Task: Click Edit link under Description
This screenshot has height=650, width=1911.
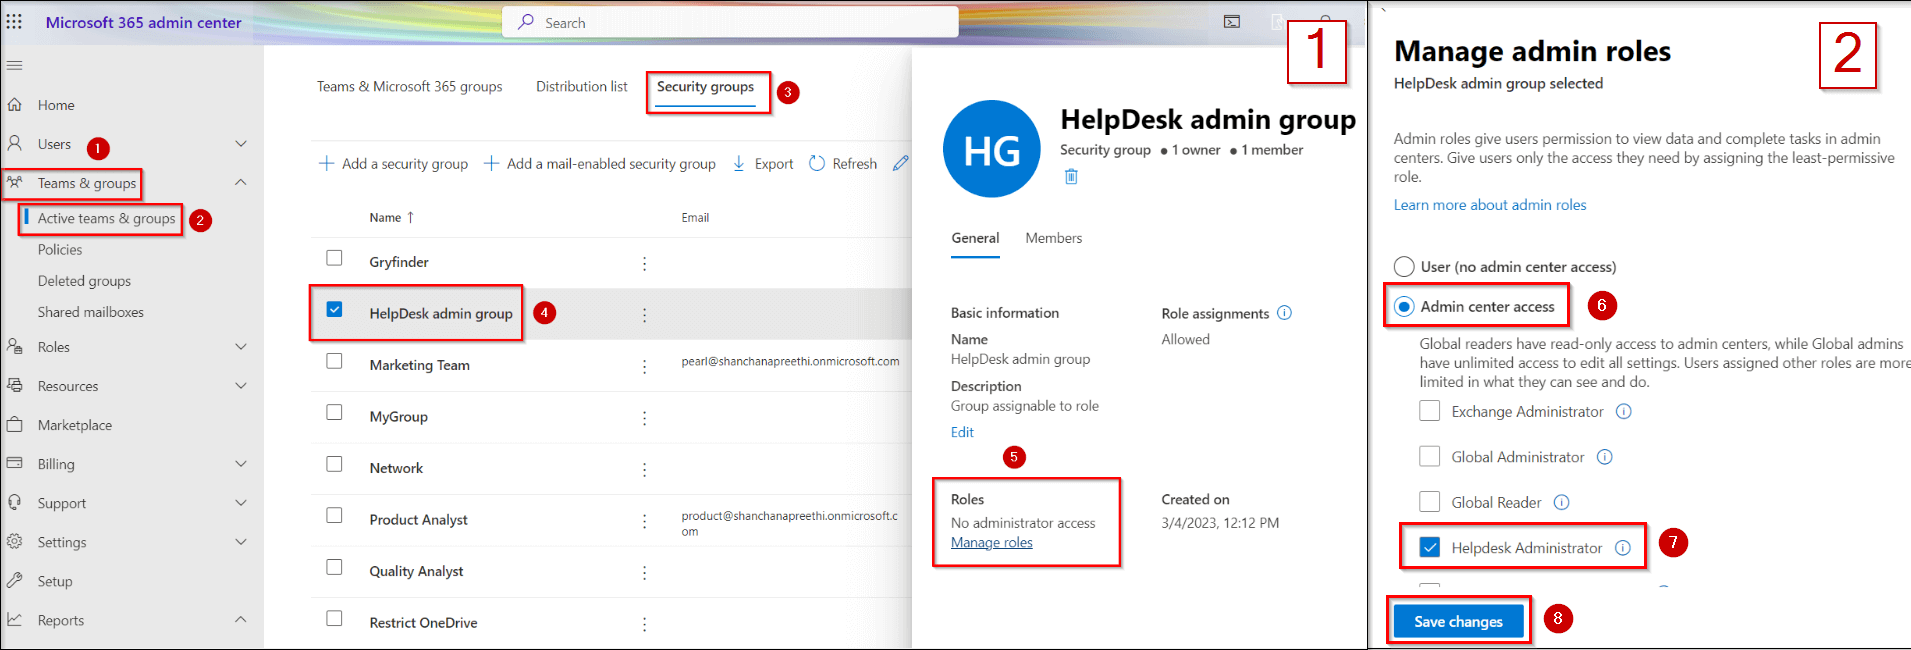Action: click(962, 432)
